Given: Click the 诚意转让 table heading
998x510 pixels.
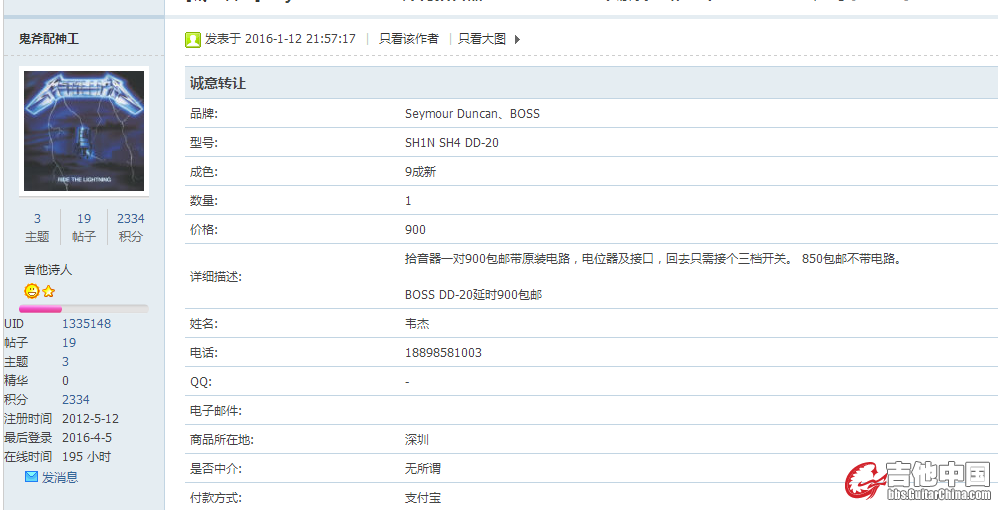Looking at the screenshot, I should [x=218, y=83].
